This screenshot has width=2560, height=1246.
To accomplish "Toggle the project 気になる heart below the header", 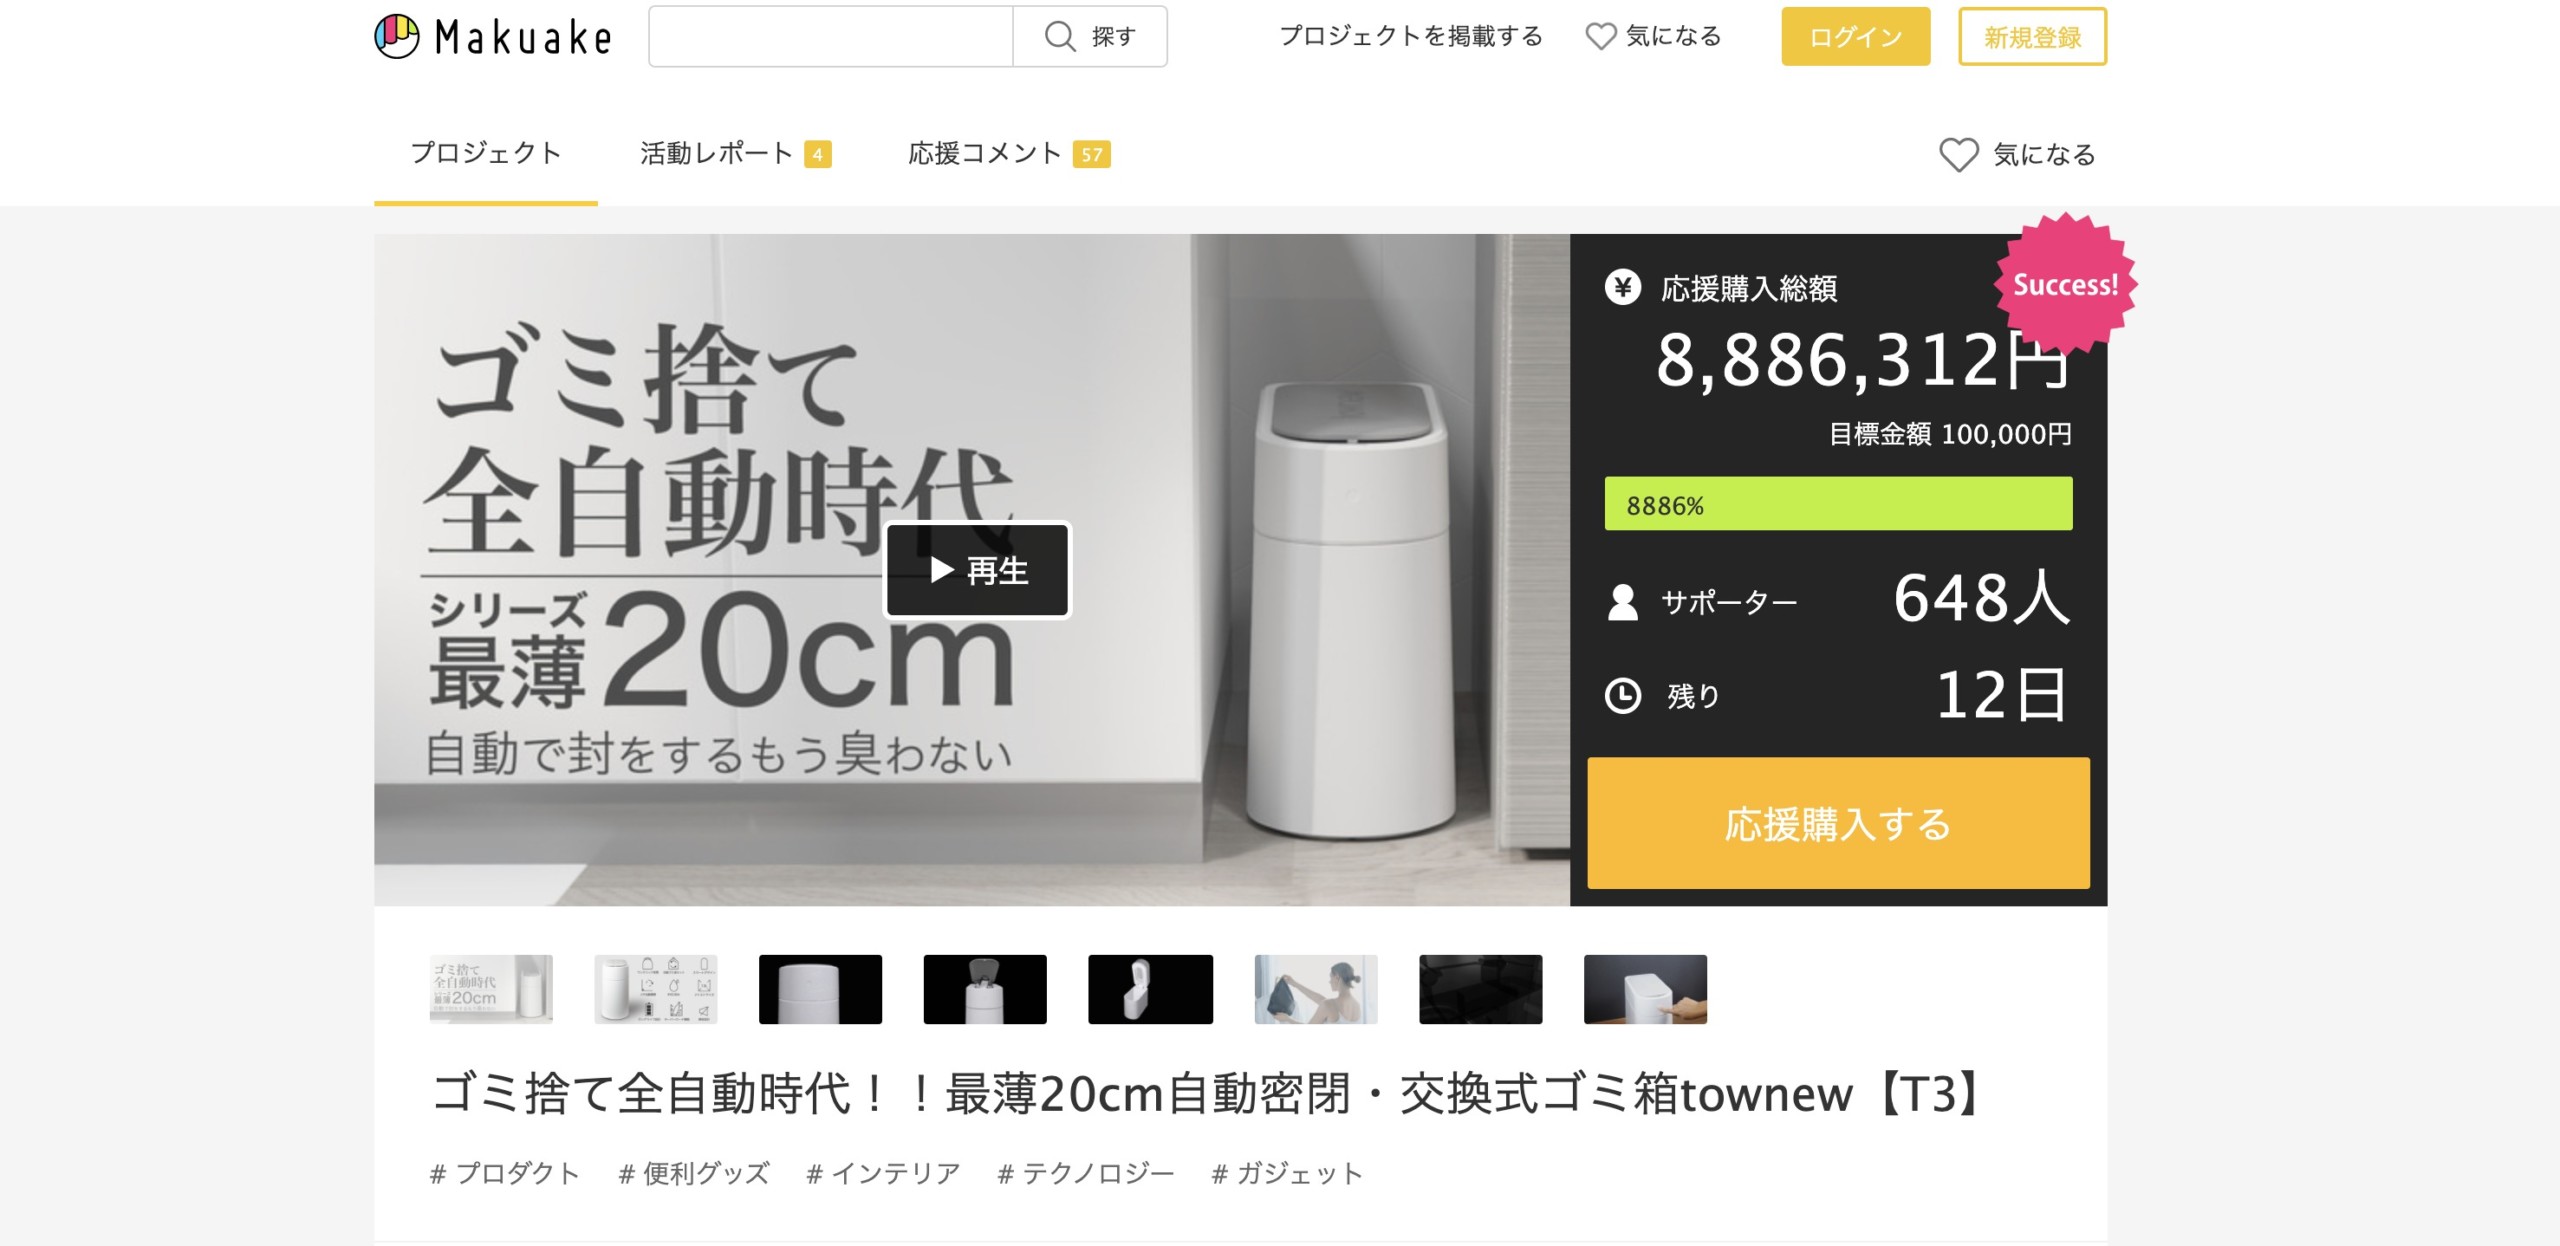I will click(x=1958, y=155).
